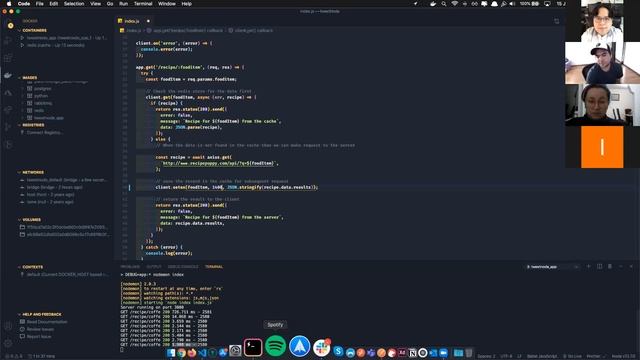Open Slack from the Dock

point(322,347)
